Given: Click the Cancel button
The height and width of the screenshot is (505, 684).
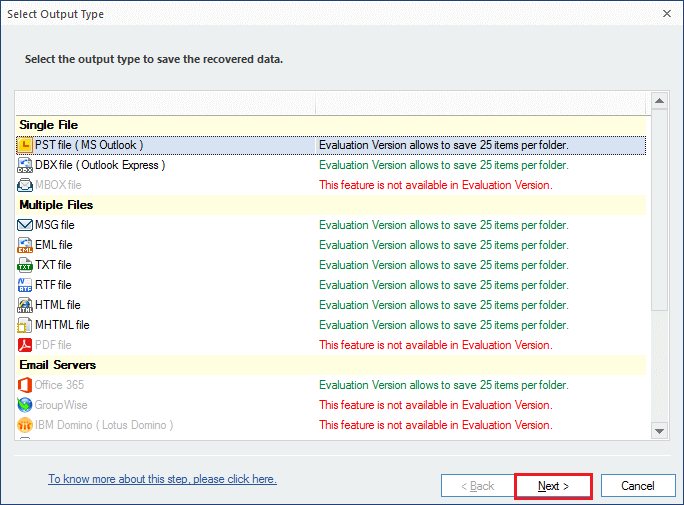Looking at the screenshot, I should tap(638, 486).
